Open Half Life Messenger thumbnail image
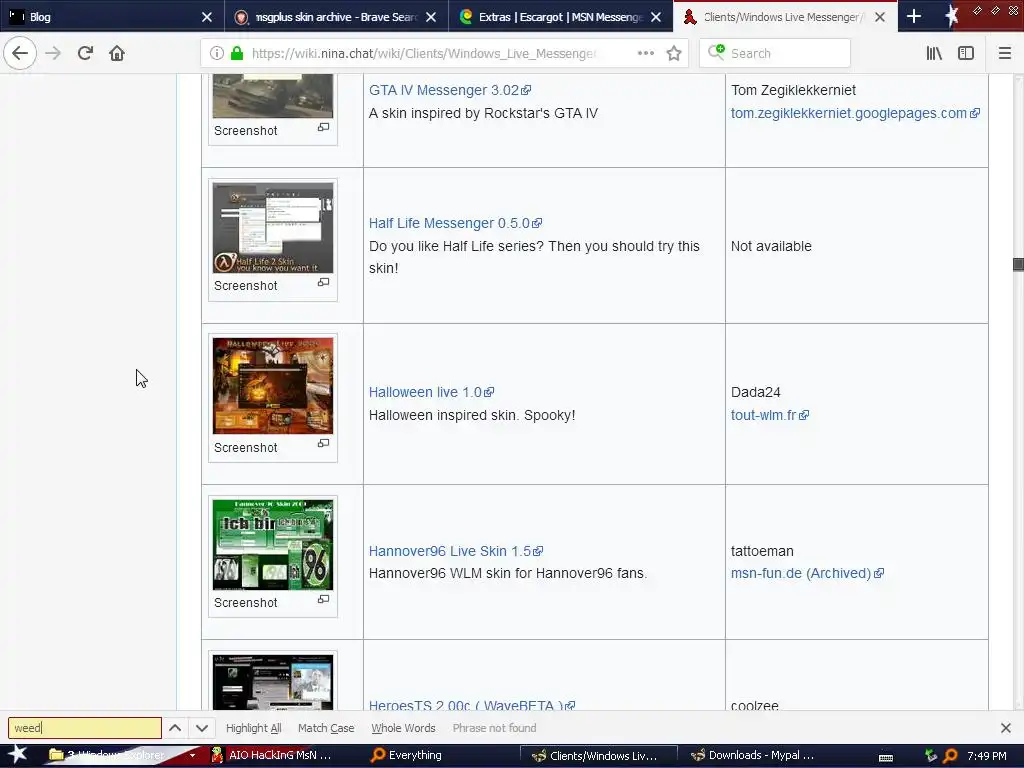Image resolution: width=1024 pixels, height=768 pixels. click(273, 228)
